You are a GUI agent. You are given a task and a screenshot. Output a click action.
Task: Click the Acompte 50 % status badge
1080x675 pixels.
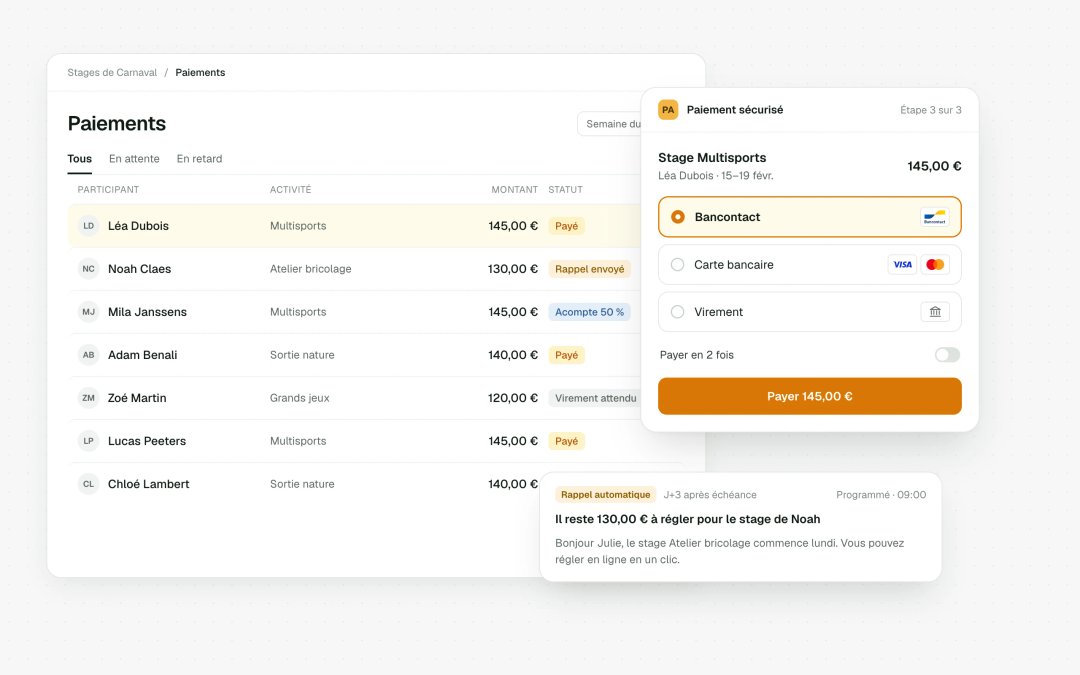point(590,312)
